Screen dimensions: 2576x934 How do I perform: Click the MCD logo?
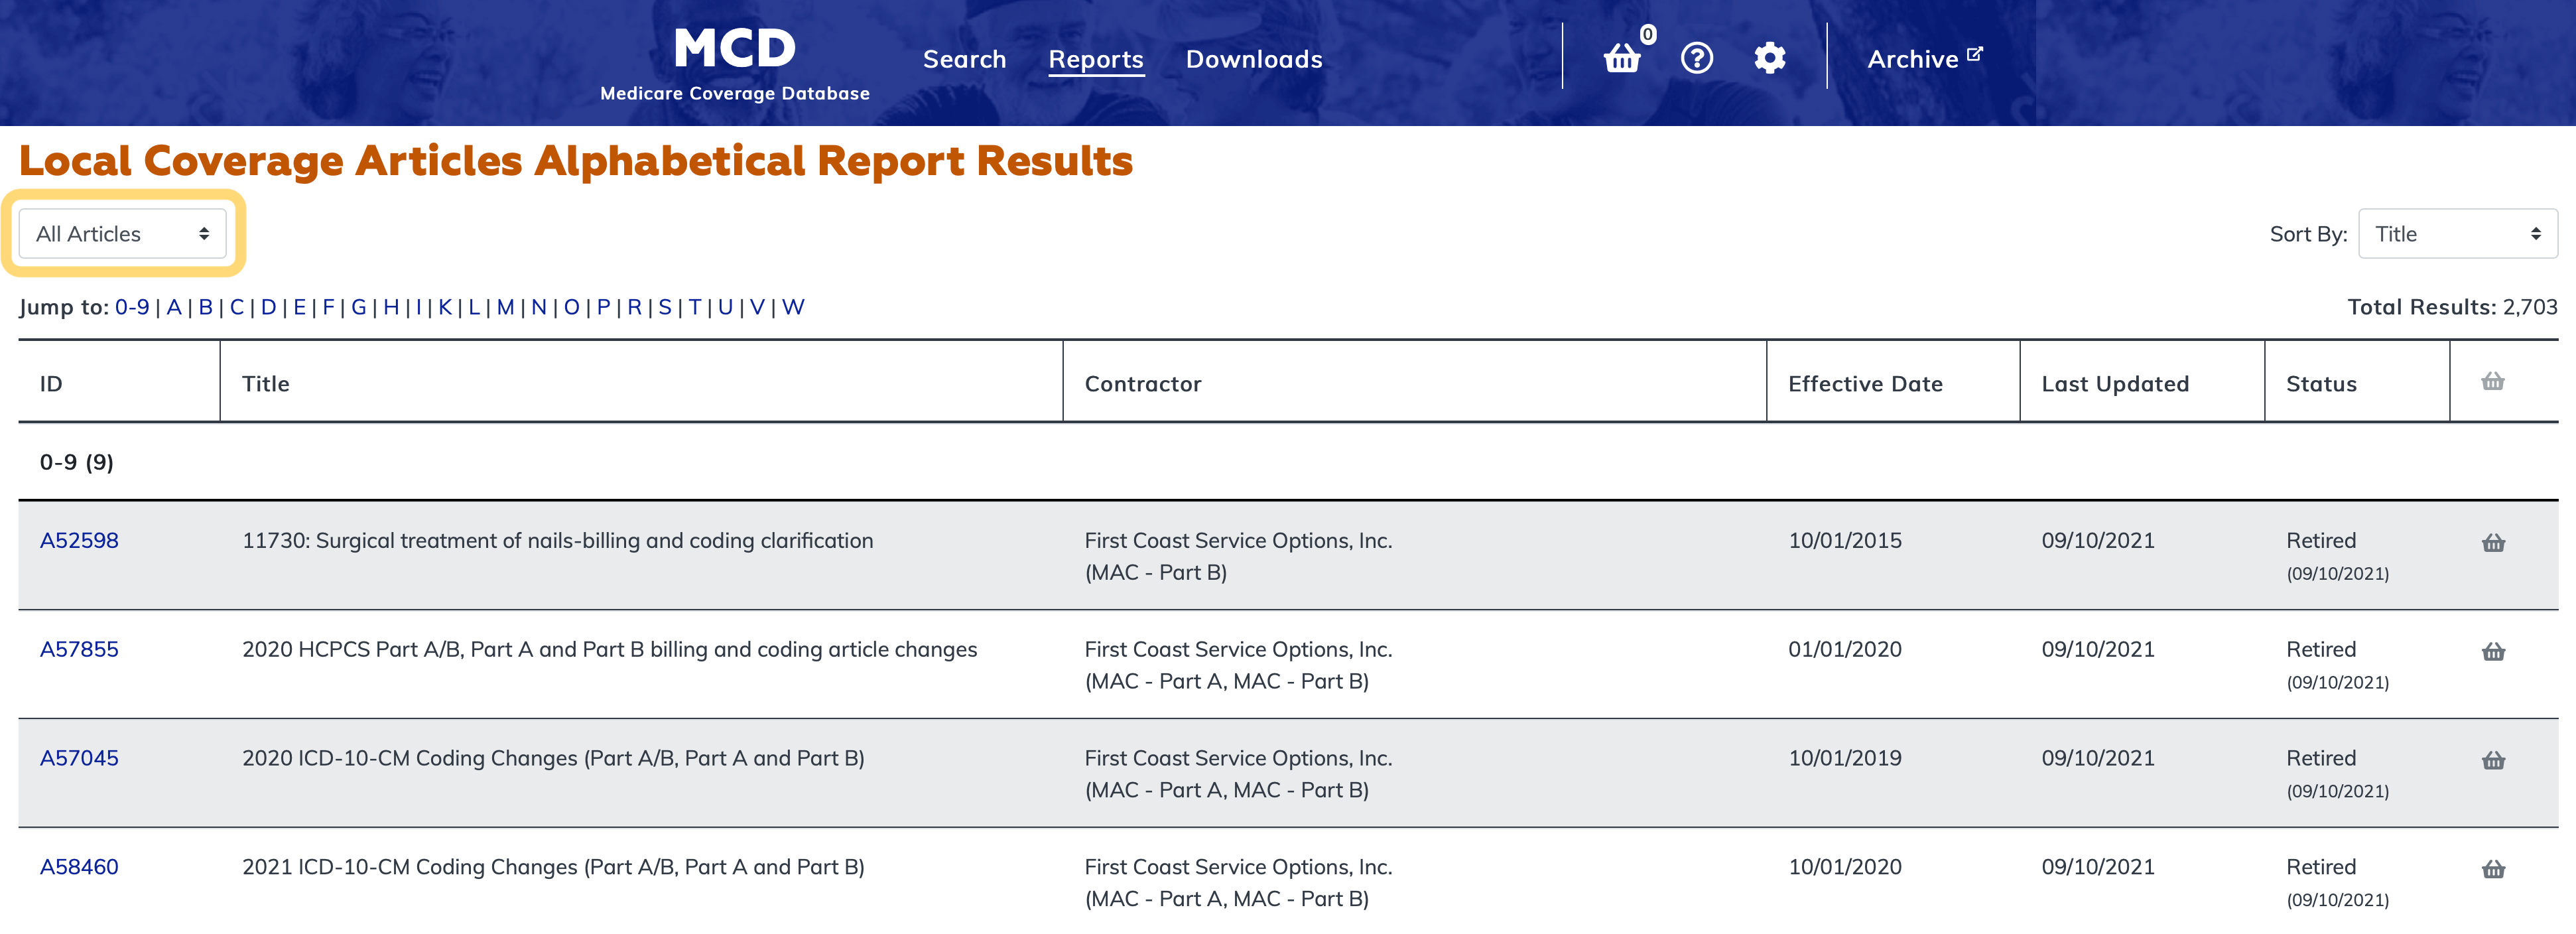click(x=734, y=62)
